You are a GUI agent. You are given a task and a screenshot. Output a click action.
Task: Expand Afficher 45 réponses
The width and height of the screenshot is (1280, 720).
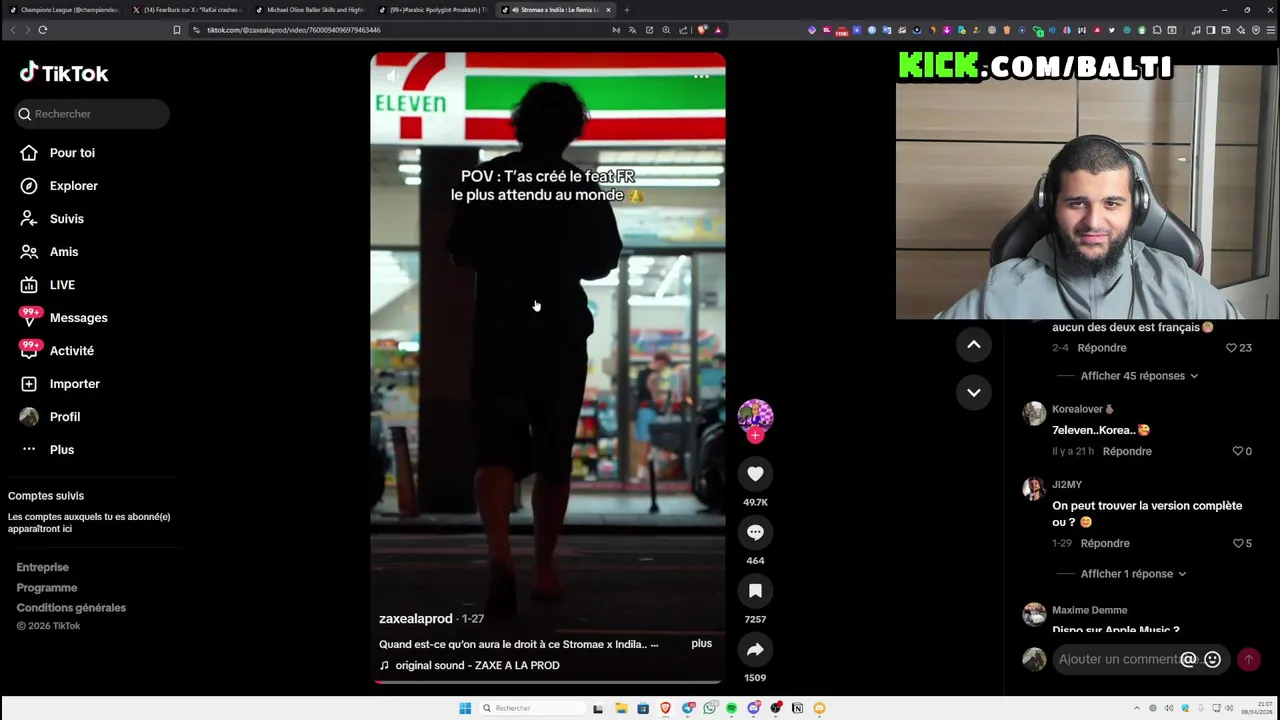point(1139,376)
